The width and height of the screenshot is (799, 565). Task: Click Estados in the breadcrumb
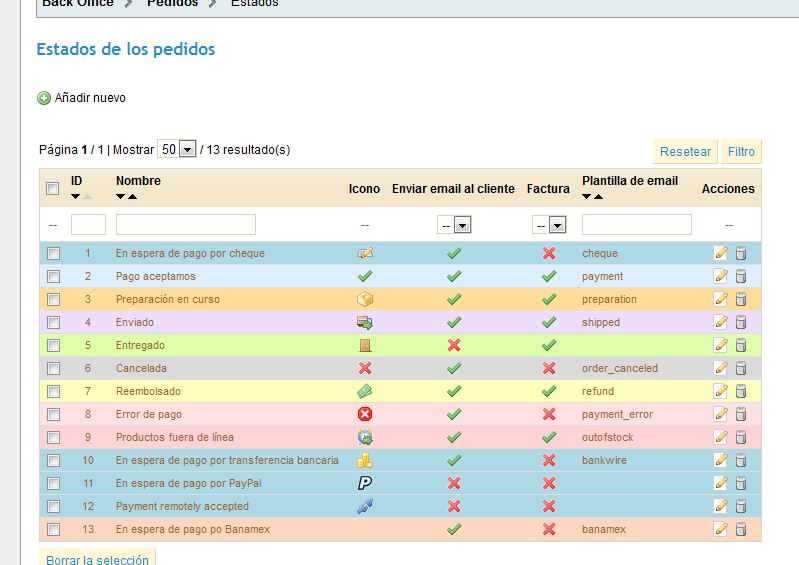[255, 3]
